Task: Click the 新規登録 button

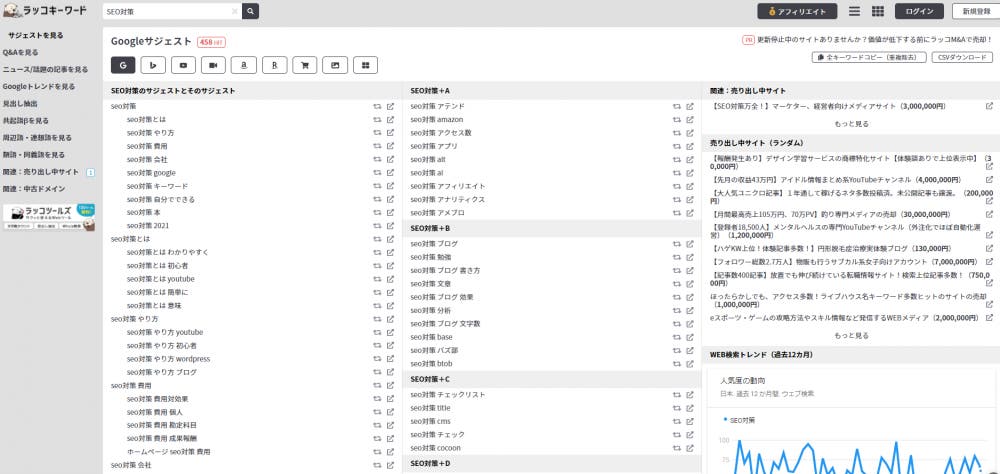Action: [976, 11]
